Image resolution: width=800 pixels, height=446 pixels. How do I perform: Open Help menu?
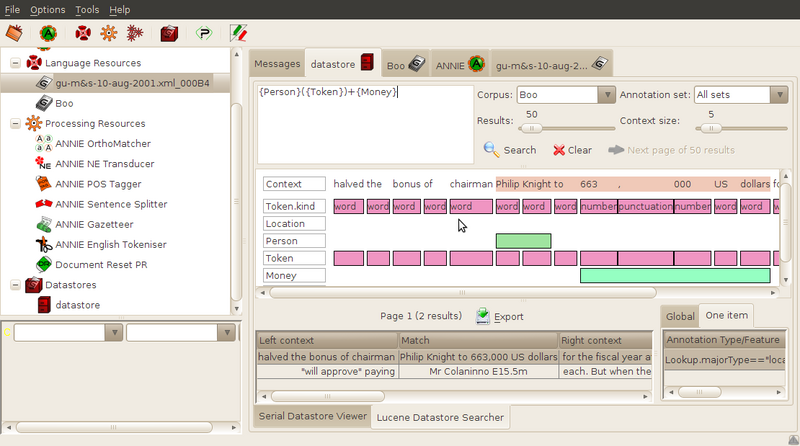[120, 10]
